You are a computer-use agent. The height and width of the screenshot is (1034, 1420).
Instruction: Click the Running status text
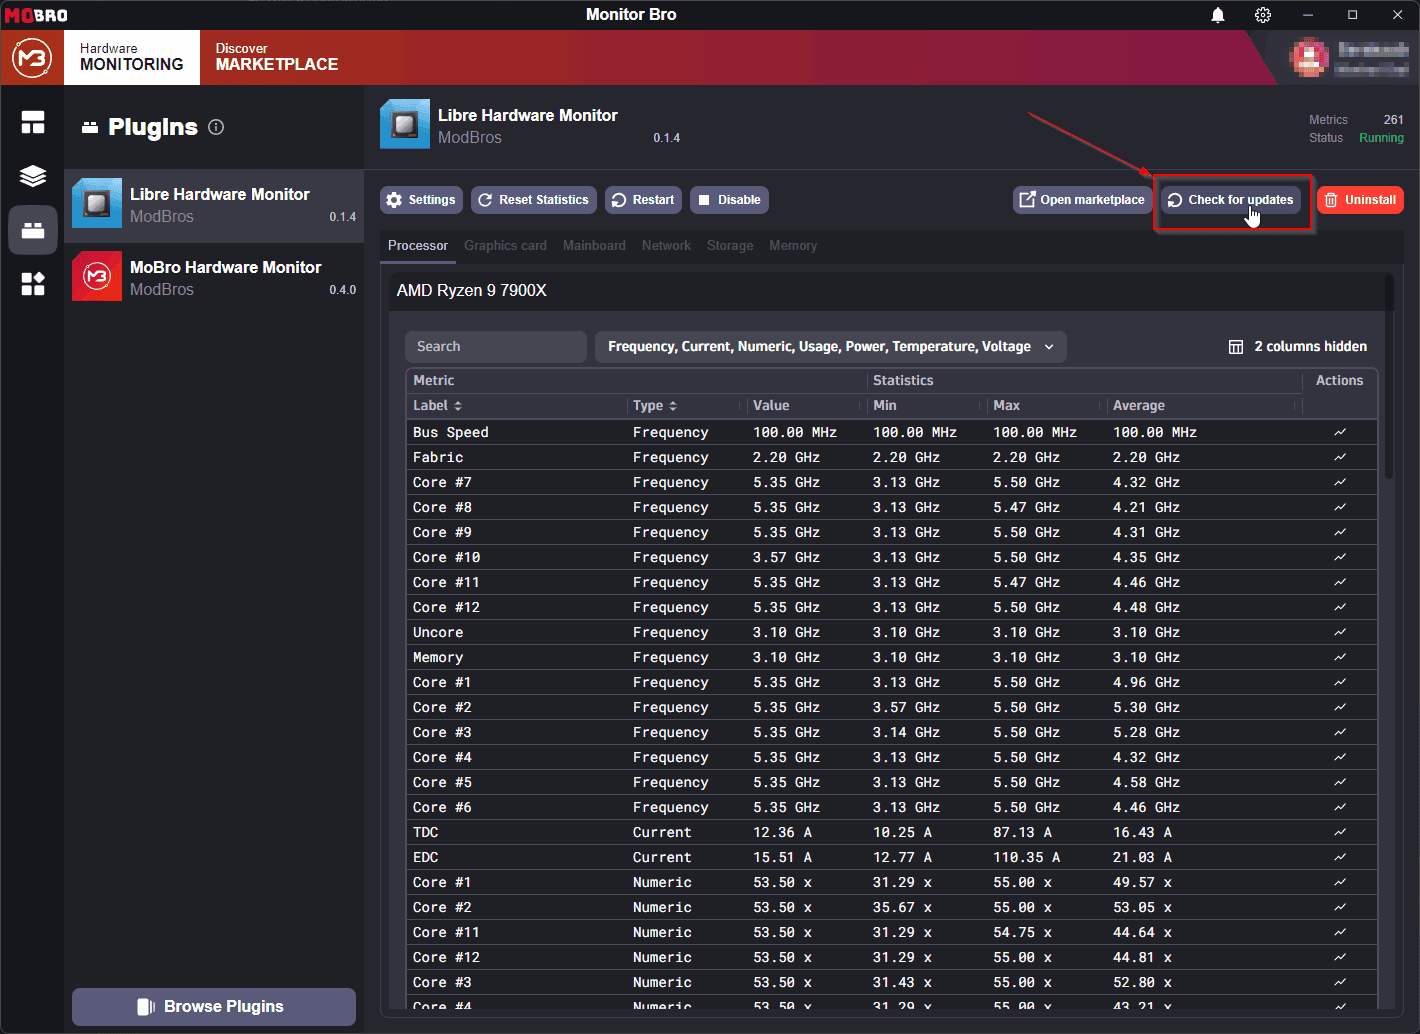pos(1381,138)
